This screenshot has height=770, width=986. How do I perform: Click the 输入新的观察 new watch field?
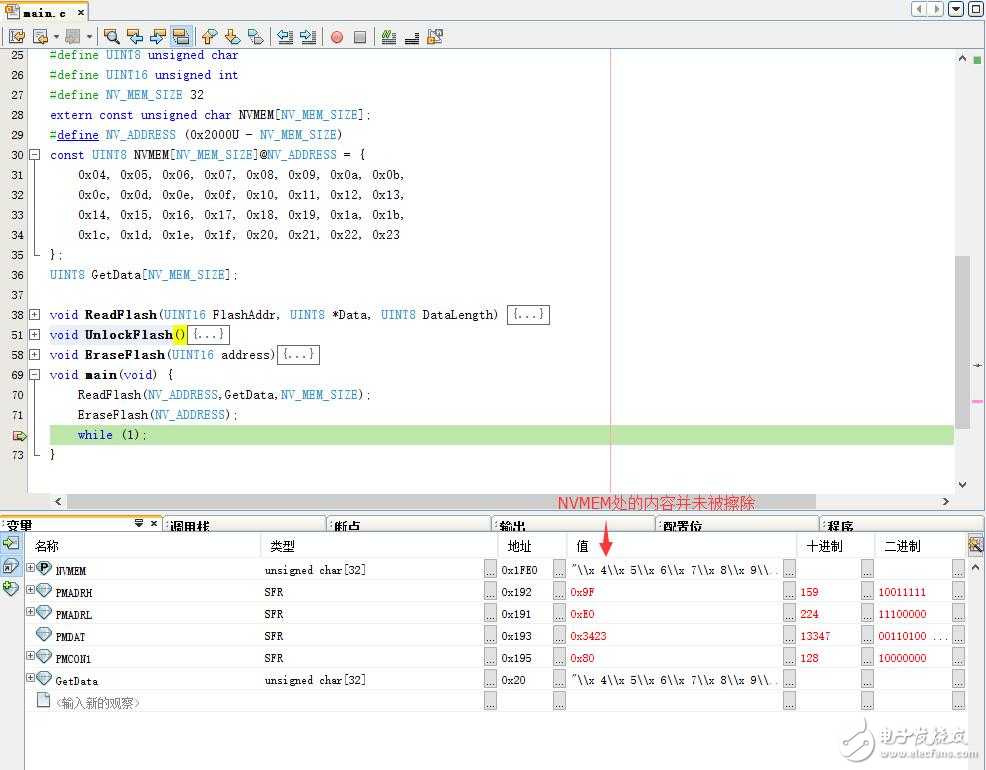coord(97,703)
